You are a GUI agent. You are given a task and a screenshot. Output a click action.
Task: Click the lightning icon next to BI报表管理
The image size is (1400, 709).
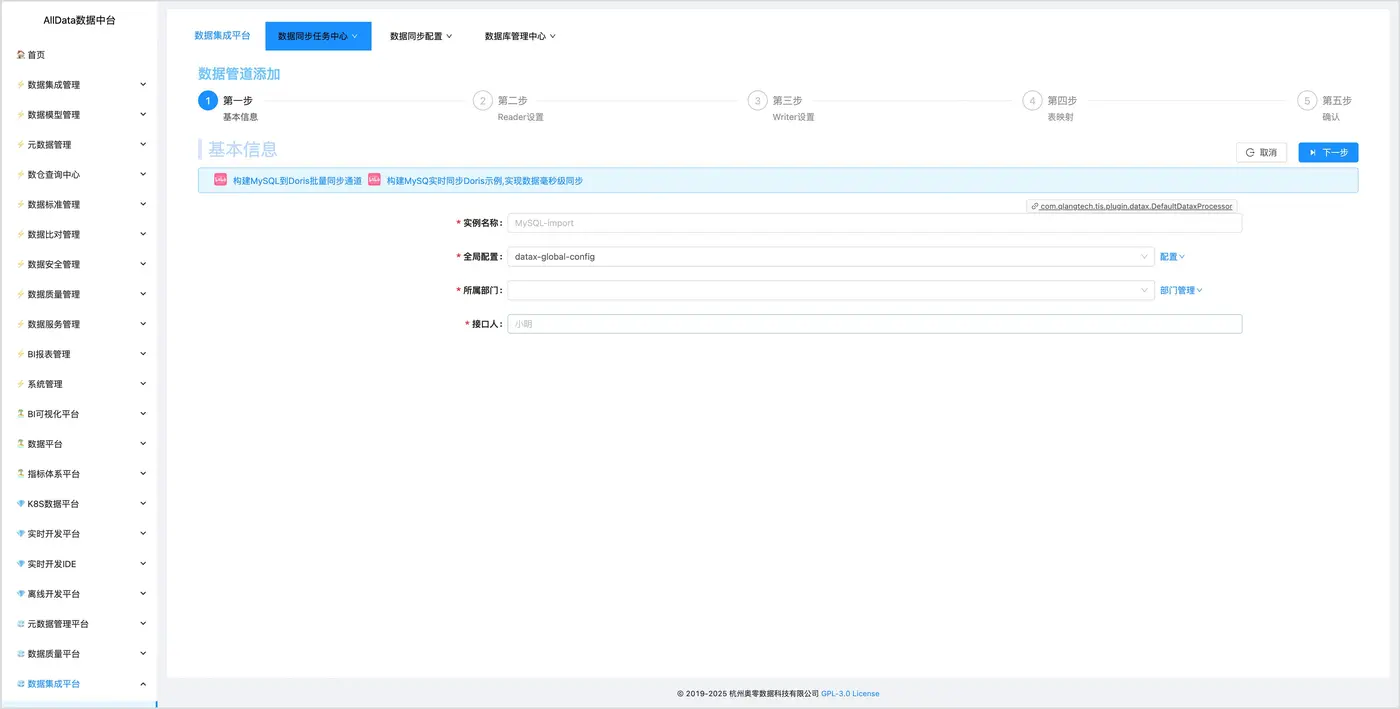pyautogui.click(x=21, y=355)
